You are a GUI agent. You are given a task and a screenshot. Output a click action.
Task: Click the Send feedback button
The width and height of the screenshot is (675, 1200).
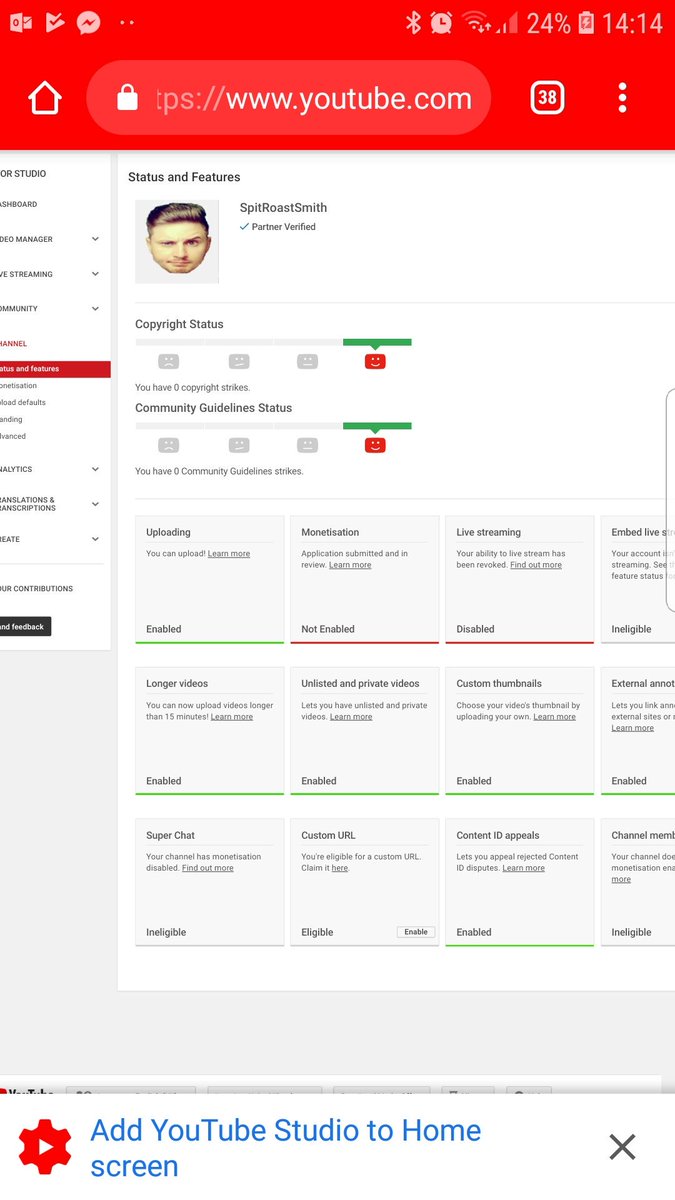25,627
